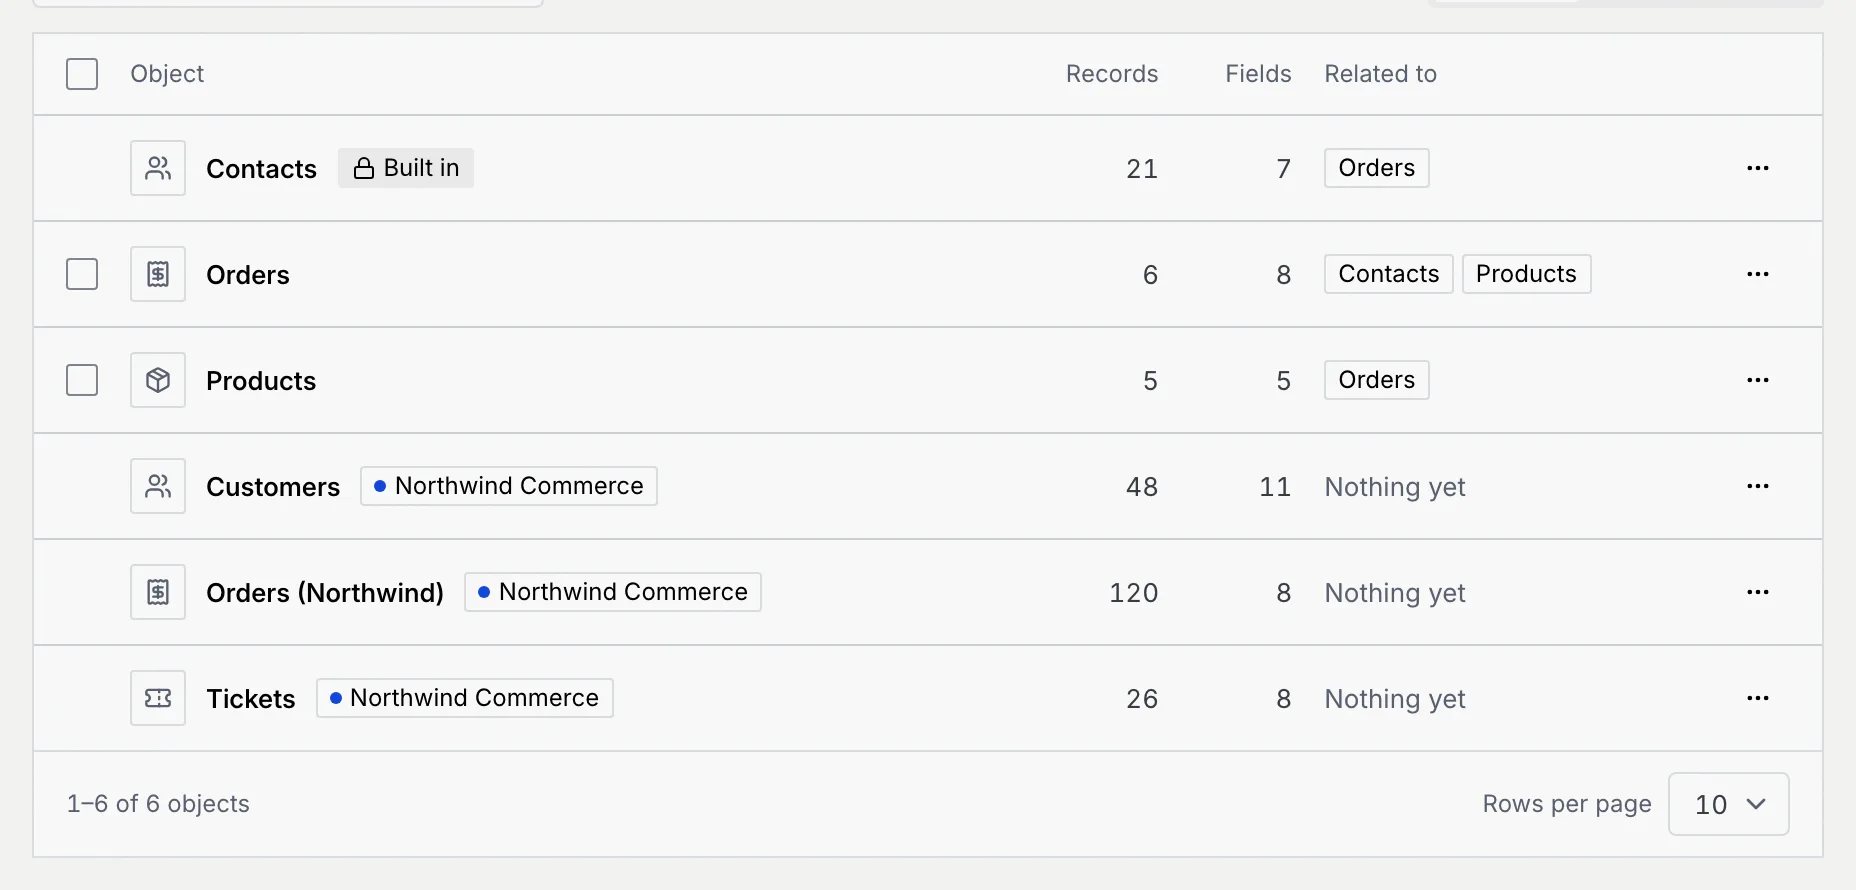Click the 21 records value for Contacts
This screenshot has width=1856, height=890.
point(1142,169)
